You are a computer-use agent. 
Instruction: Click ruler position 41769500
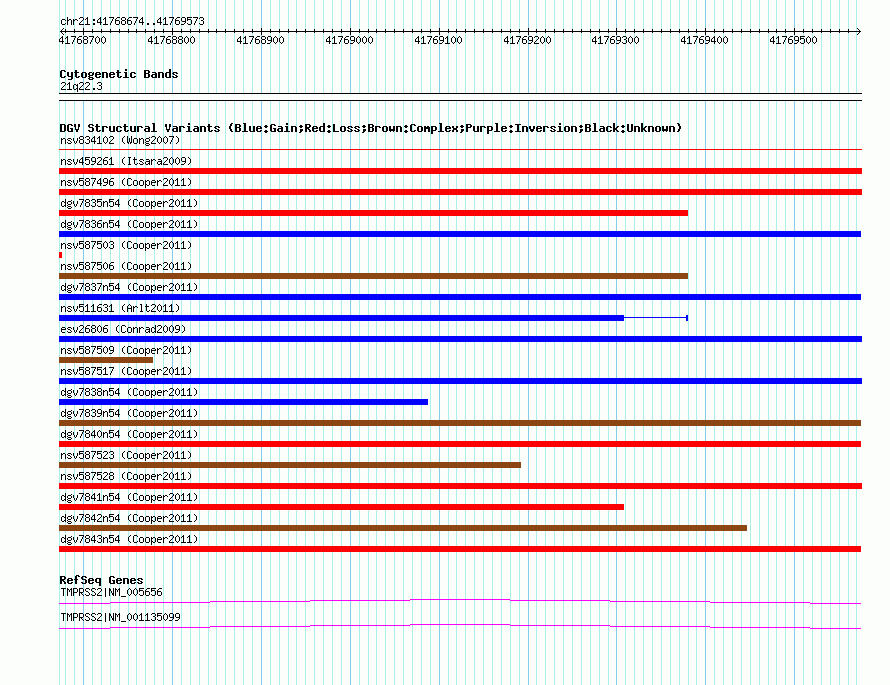pos(794,40)
